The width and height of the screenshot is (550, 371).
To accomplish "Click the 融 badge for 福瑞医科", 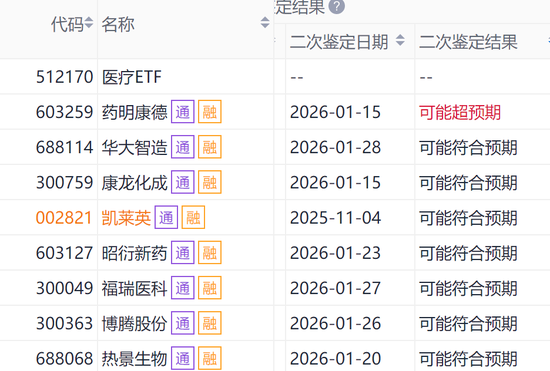I will pos(210,288).
